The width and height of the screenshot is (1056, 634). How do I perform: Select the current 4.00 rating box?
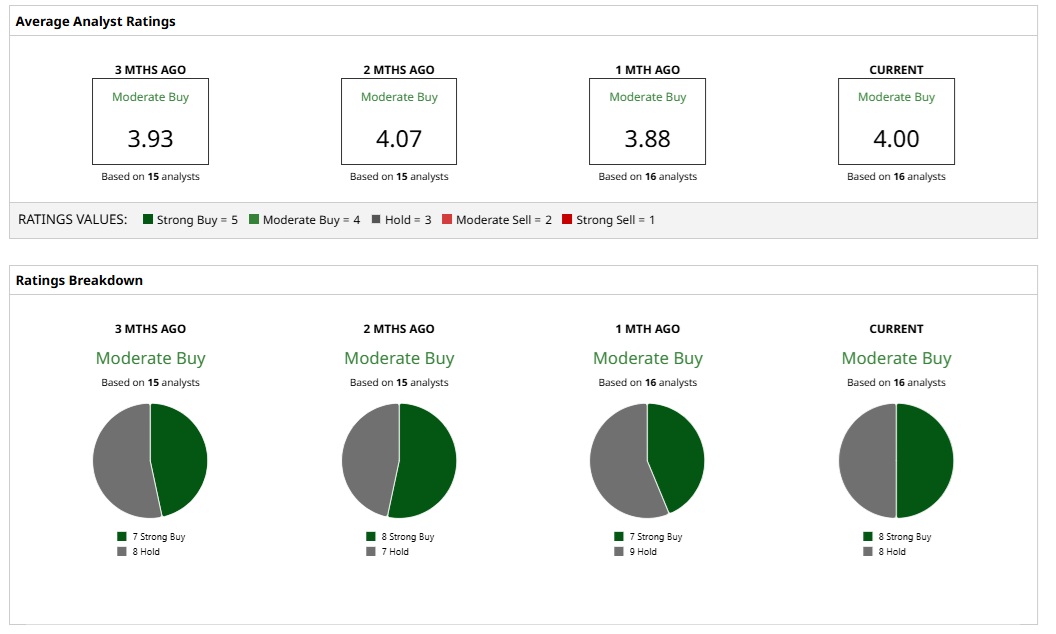pyautogui.click(x=896, y=121)
